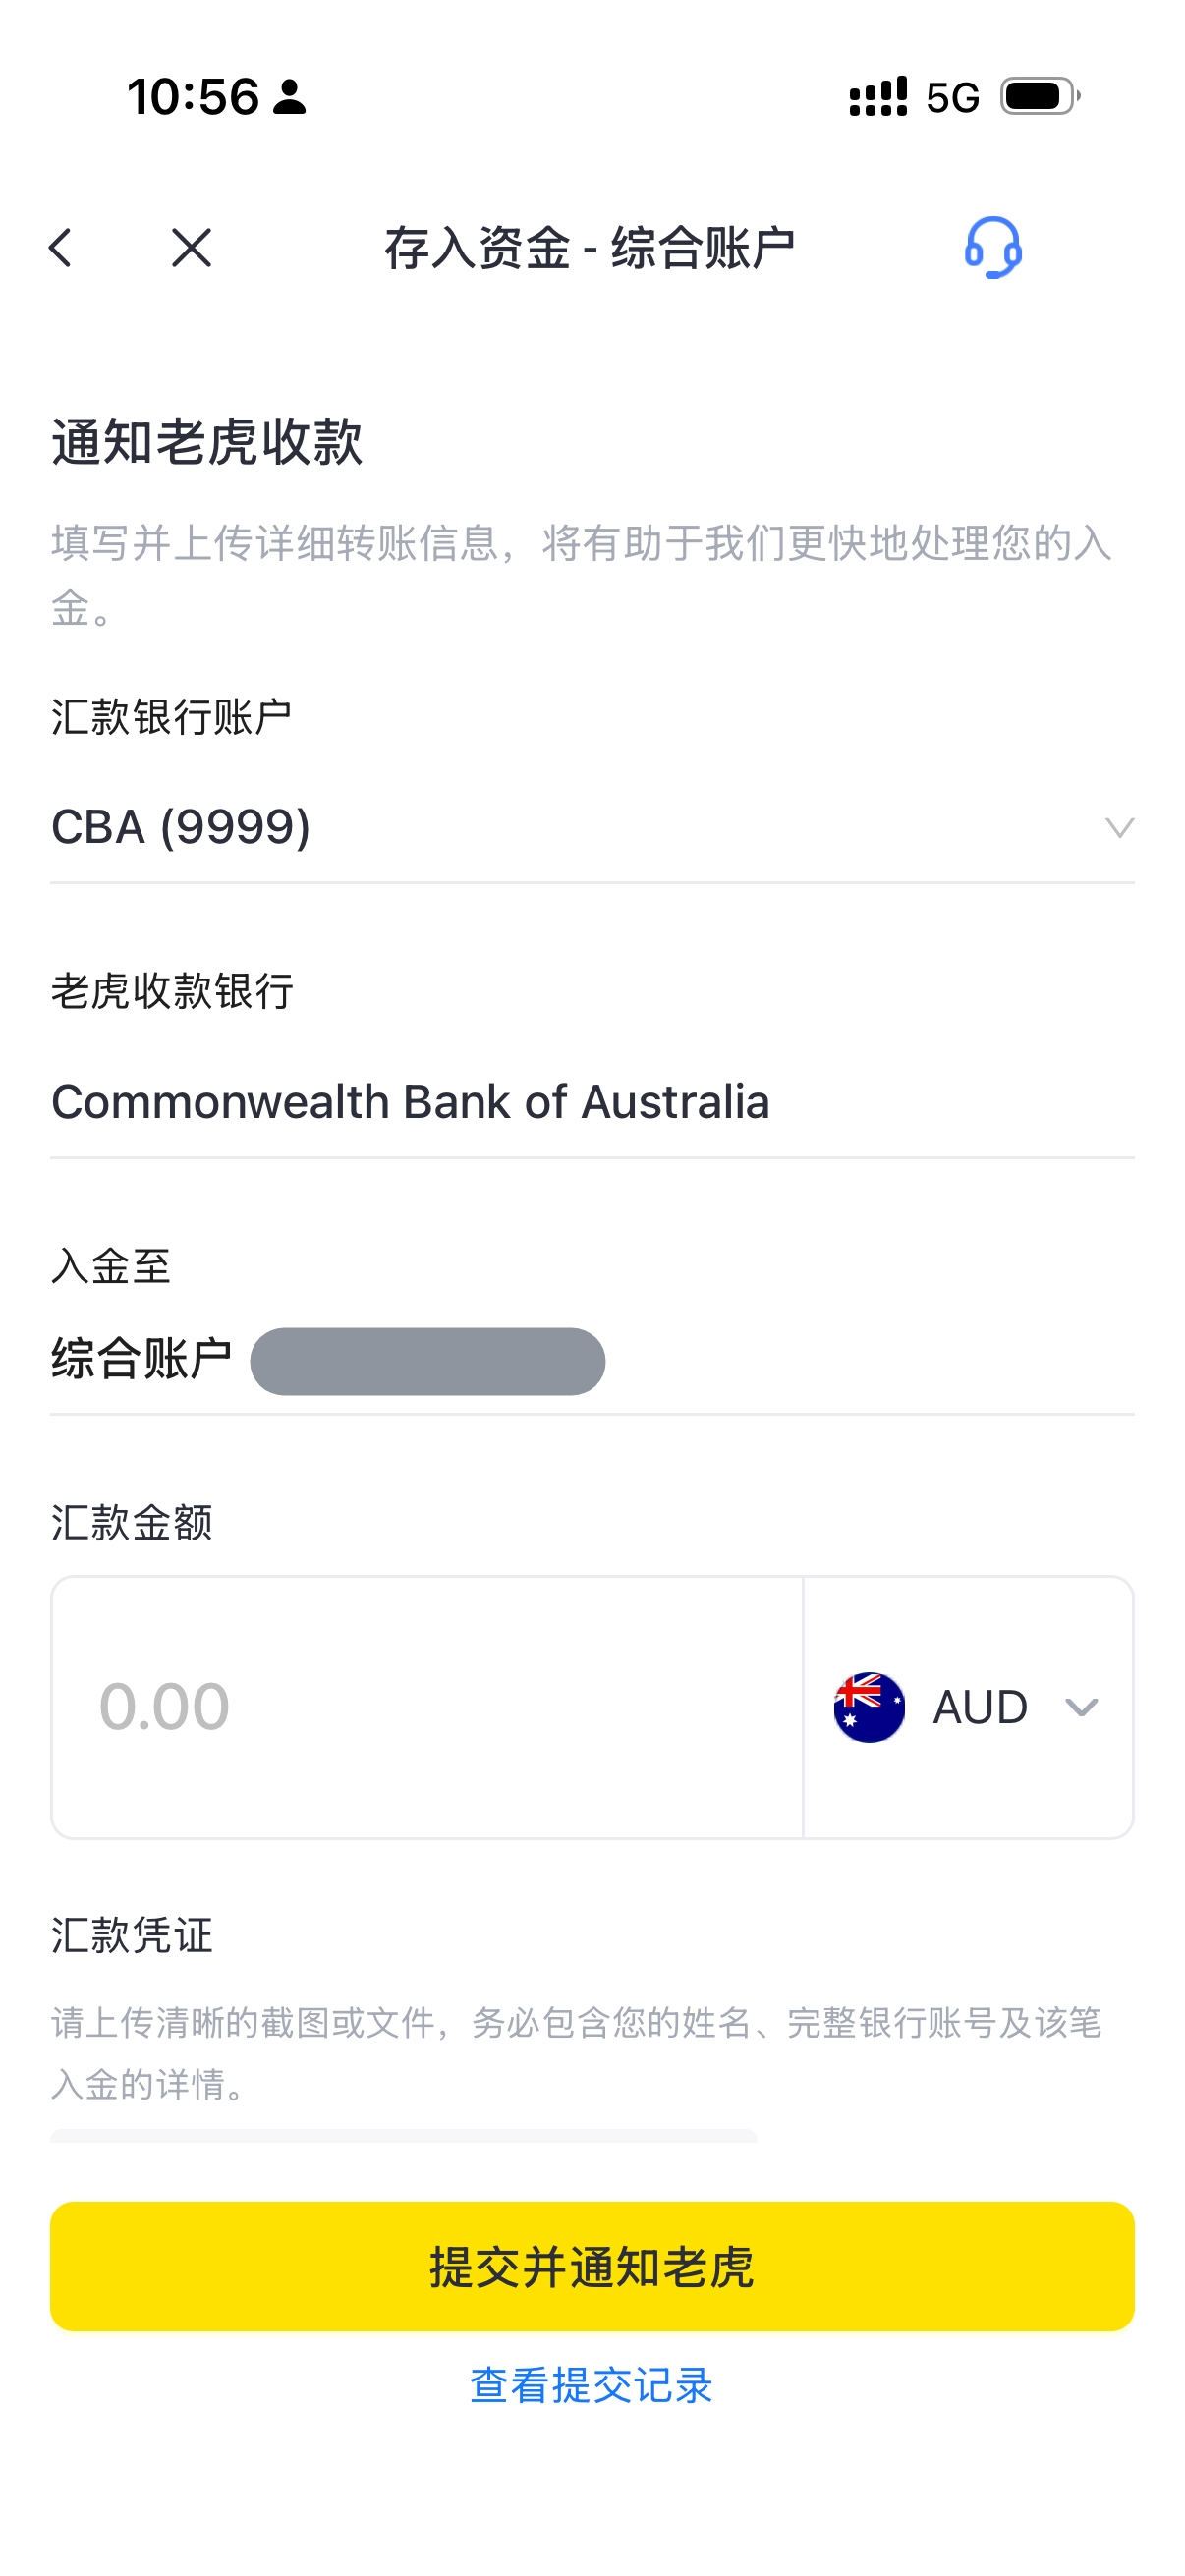Tap the back arrow icon
Viewport: 1185px width, 2576px height.
pyautogui.click(x=61, y=248)
